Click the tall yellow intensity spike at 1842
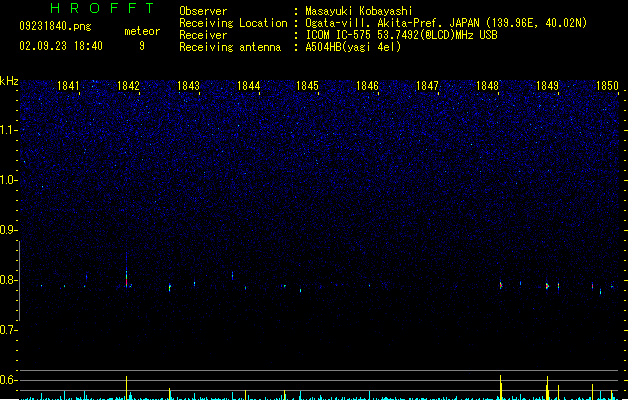The image size is (629, 400). pos(126,388)
